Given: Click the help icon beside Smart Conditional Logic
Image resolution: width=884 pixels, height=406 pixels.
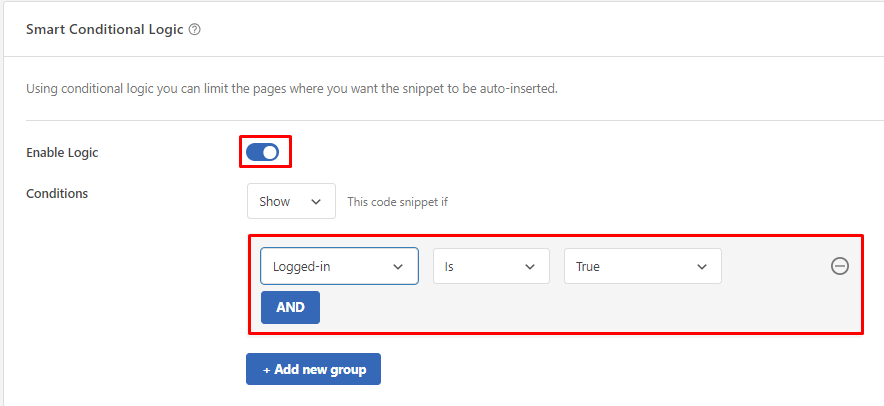Looking at the screenshot, I should tap(195, 30).
